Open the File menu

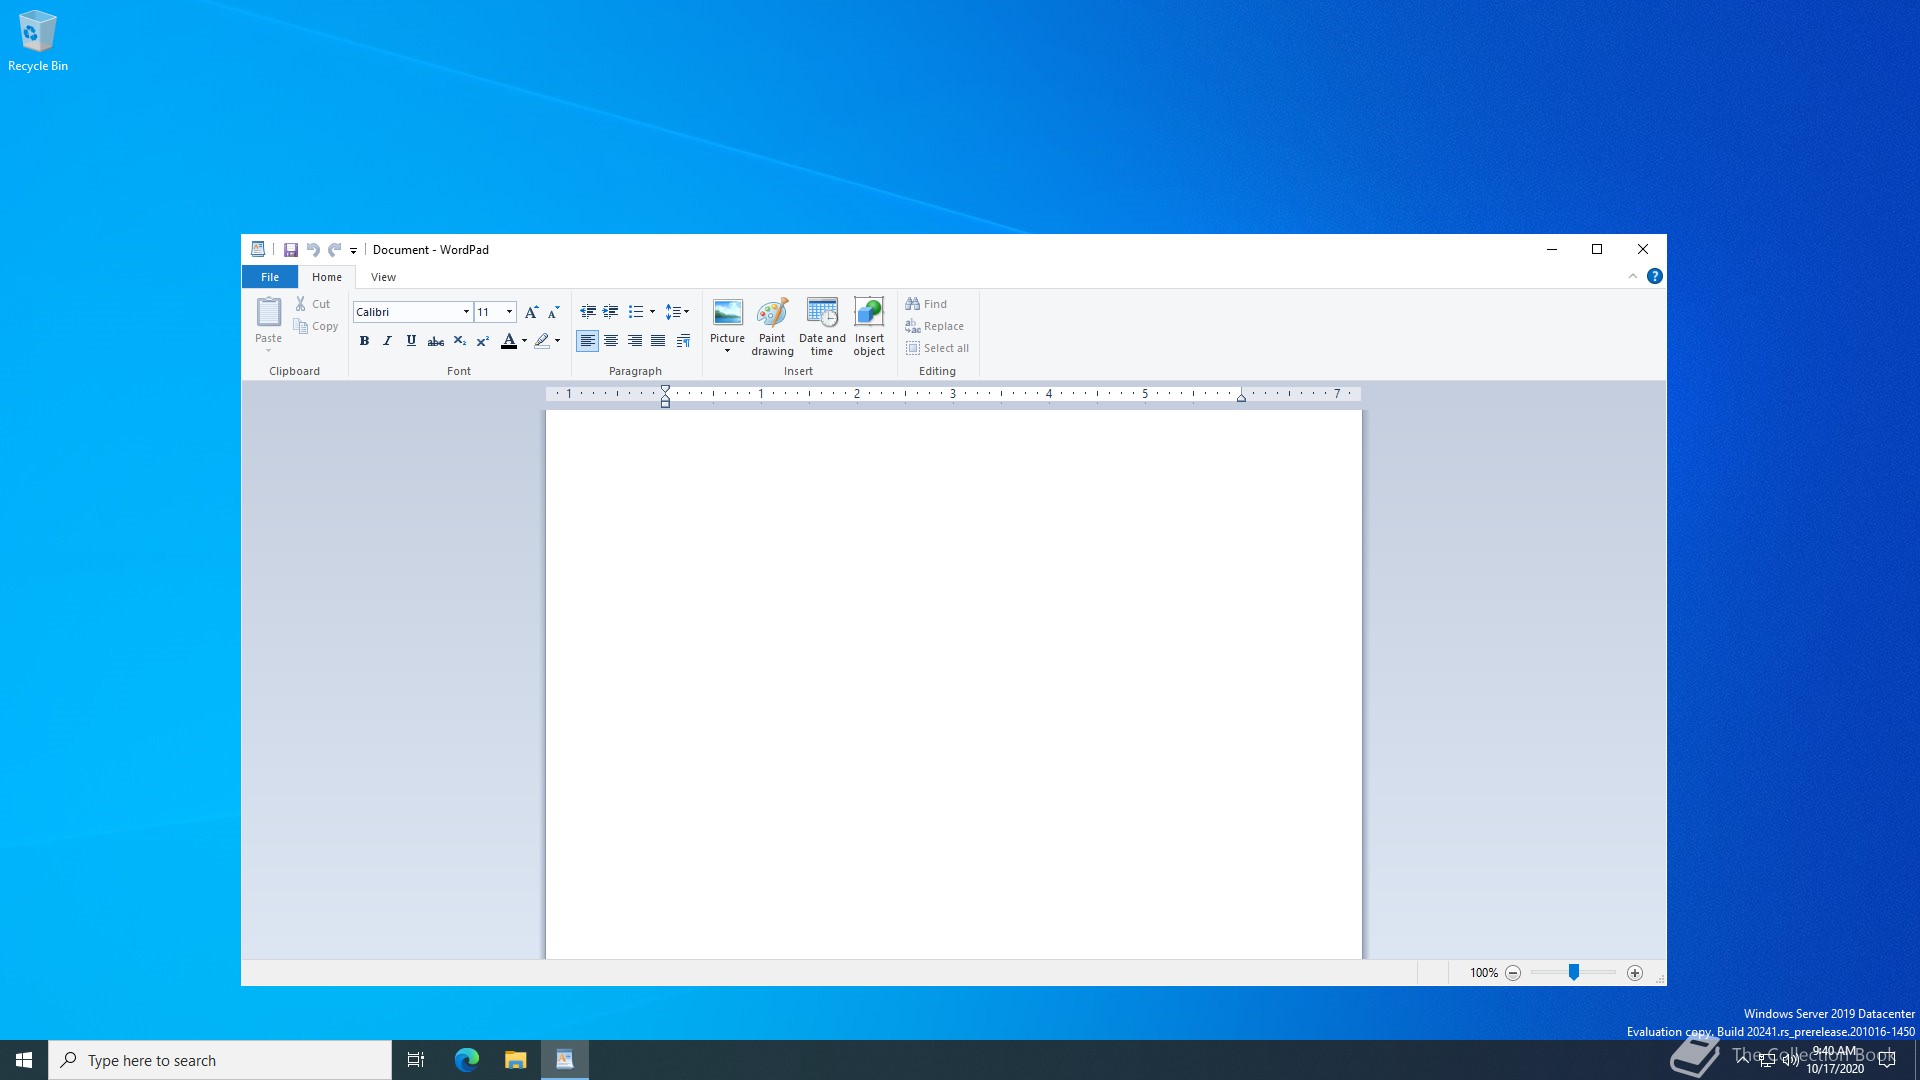tap(269, 277)
